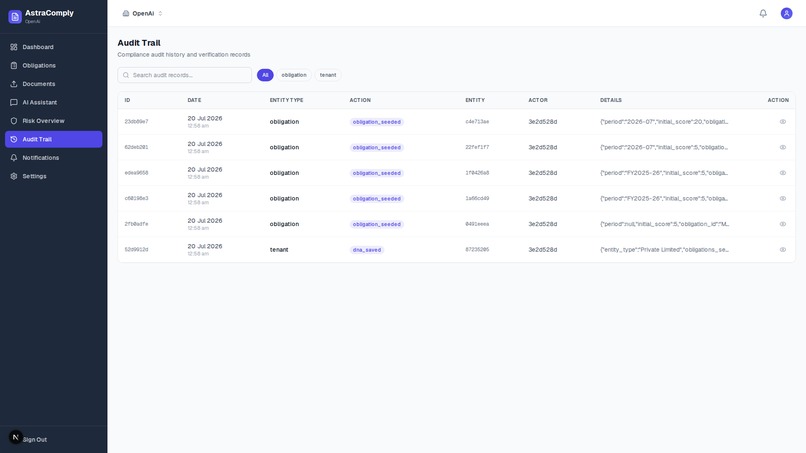
Task: Click the notification bell icon
Action: [x=763, y=13]
